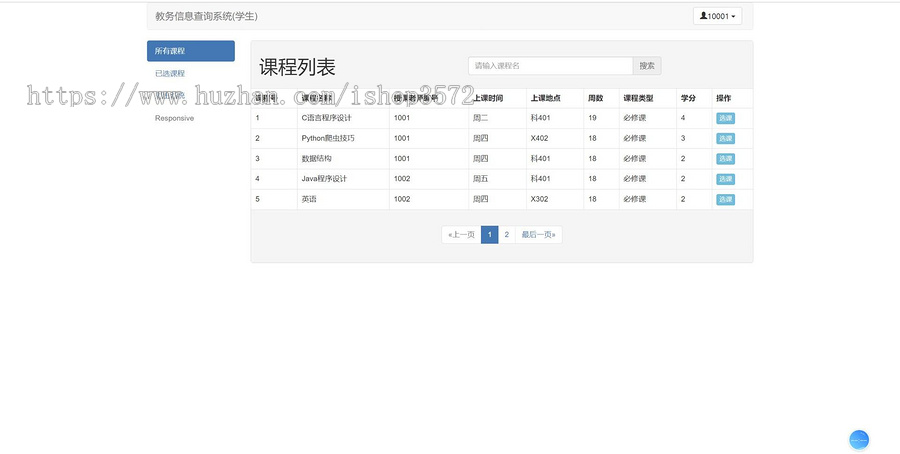Jump to 最后一页» in pagination

point(538,234)
